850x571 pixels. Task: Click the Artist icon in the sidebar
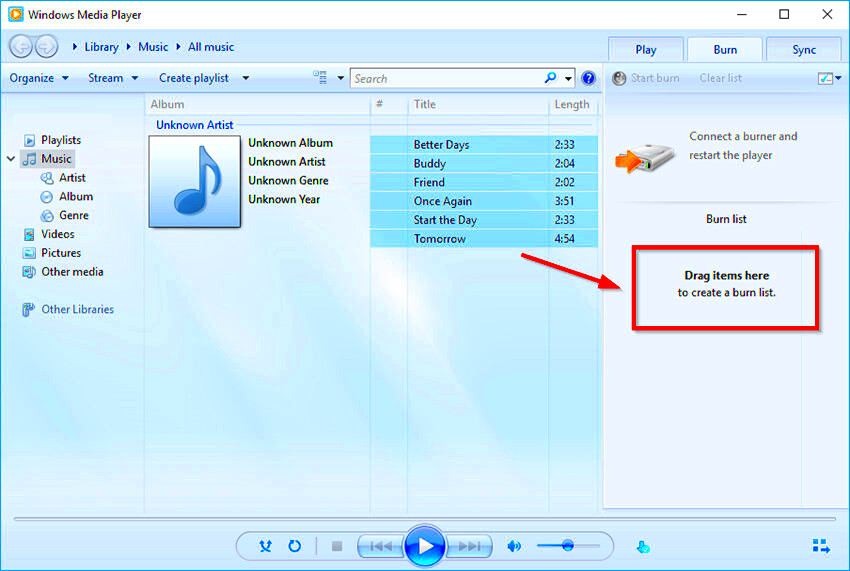pos(47,178)
